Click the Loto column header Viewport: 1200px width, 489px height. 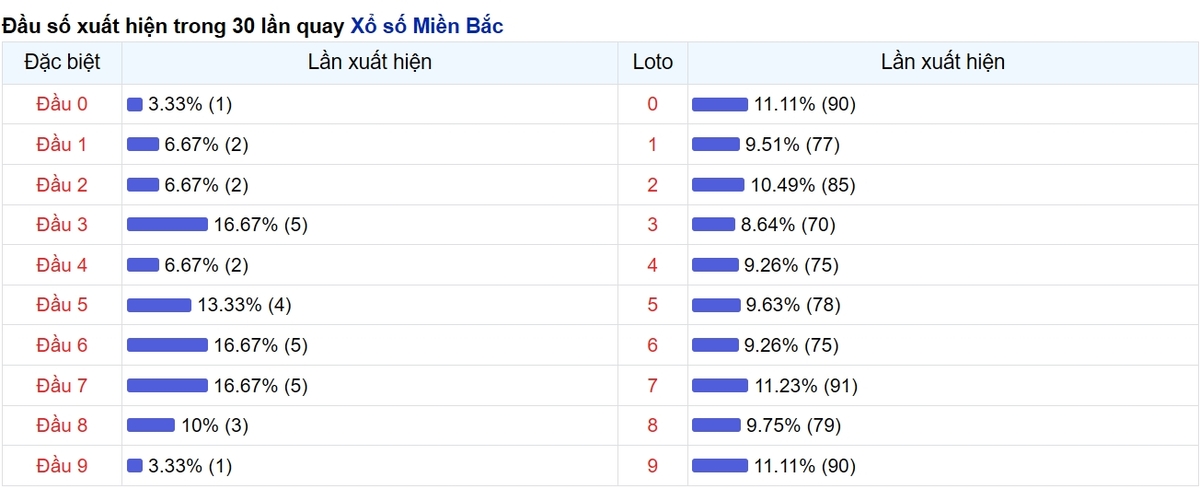coord(653,62)
